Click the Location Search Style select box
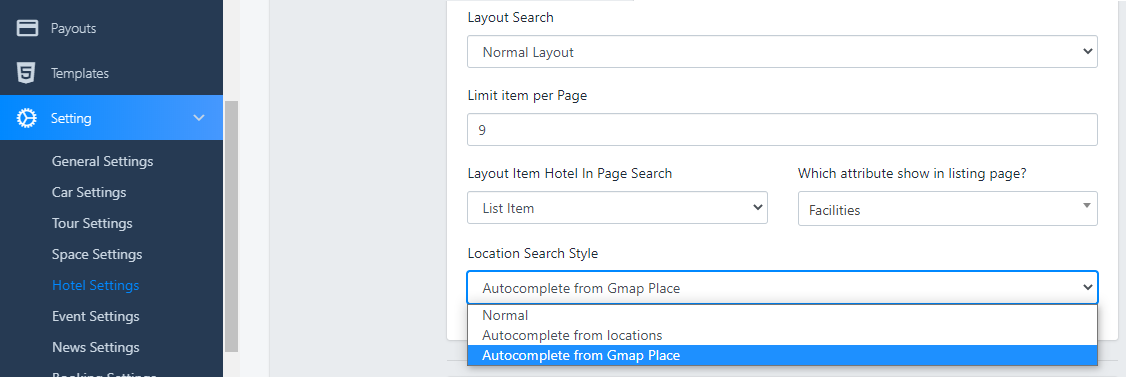 782,288
